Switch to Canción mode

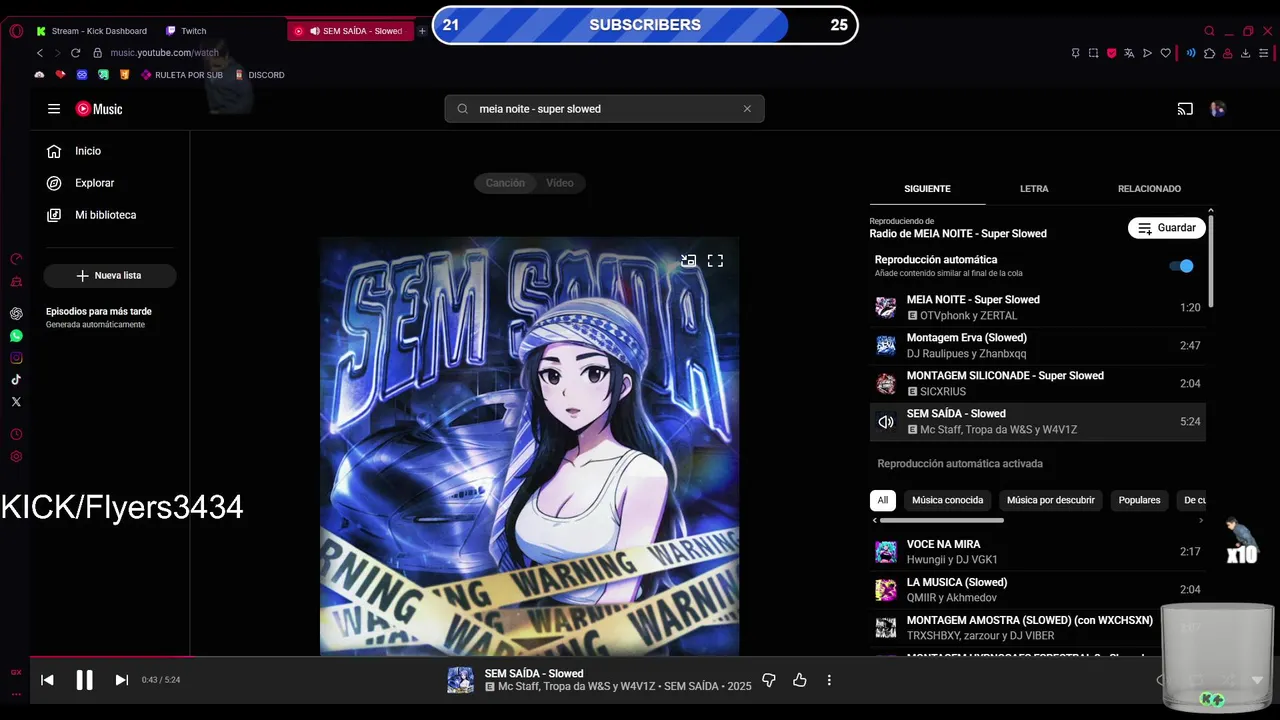[x=505, y=183]
